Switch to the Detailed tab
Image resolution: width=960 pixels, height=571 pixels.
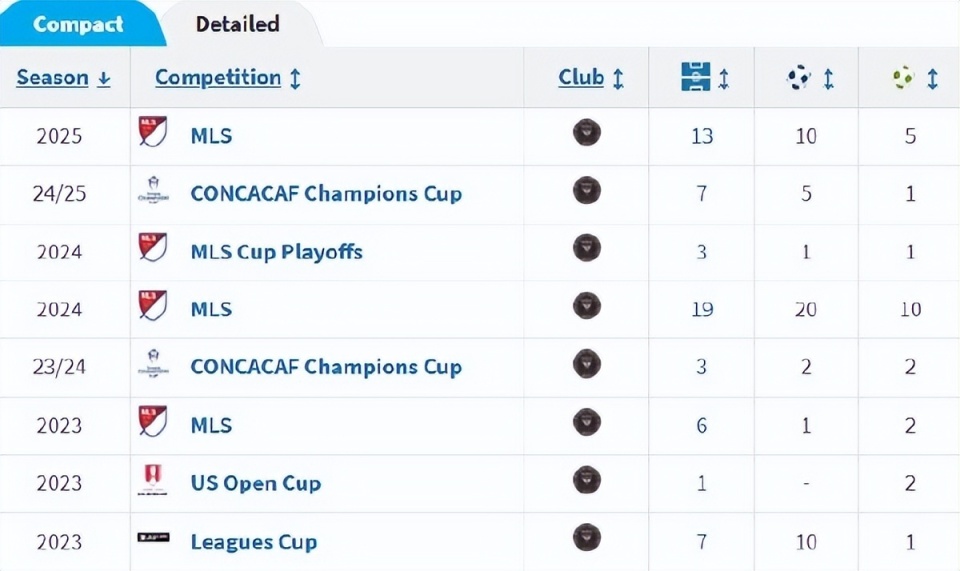coord(238,24)
